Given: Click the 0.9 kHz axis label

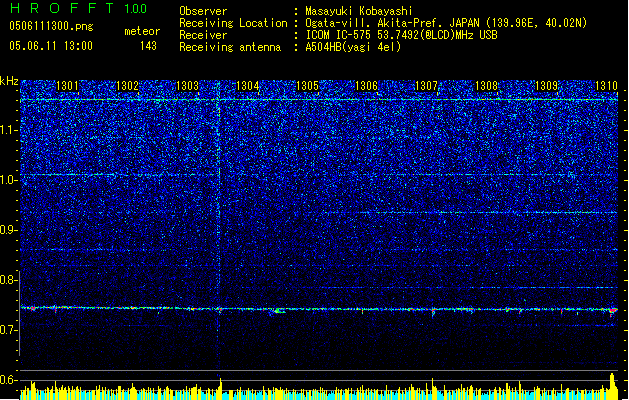Looking at the screenshot, I should pyautogui.click(x=8, y=230).
